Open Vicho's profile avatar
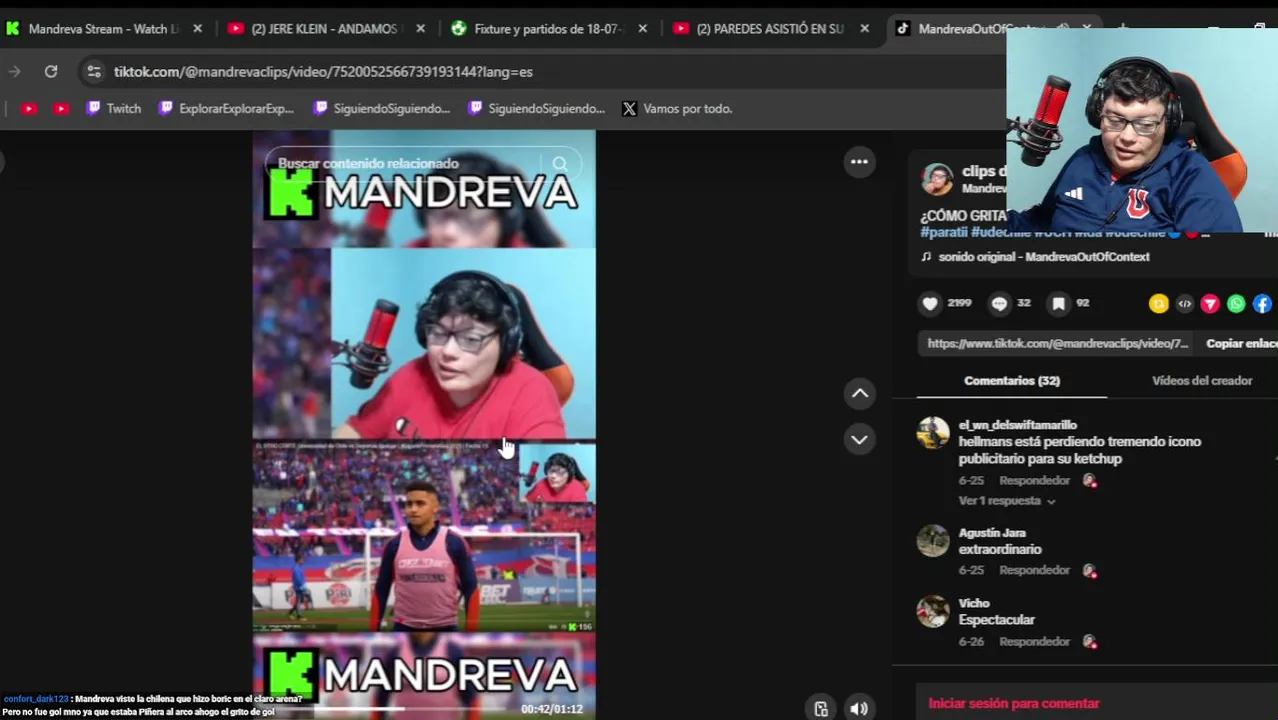1278x720 pixels. click(x=933, y=611)
